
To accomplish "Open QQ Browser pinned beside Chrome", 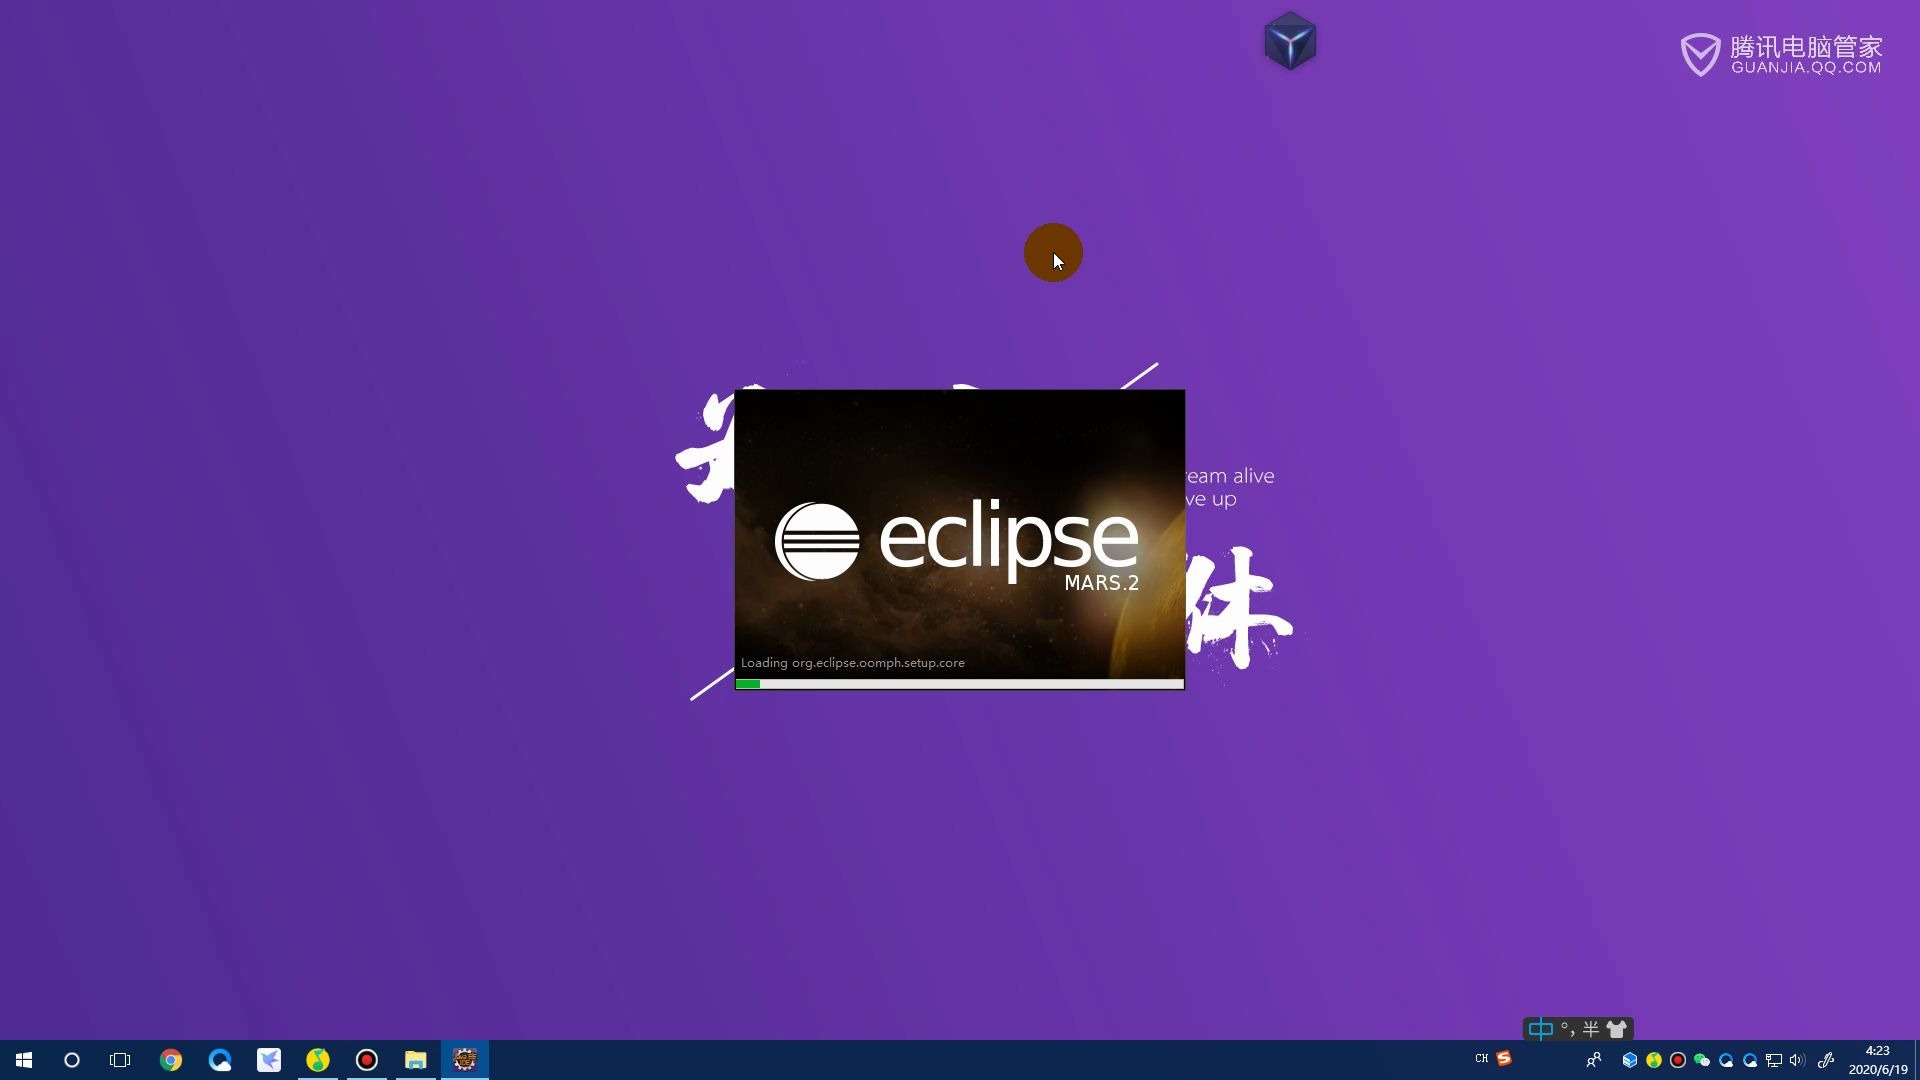I will tap(220, 1060).
